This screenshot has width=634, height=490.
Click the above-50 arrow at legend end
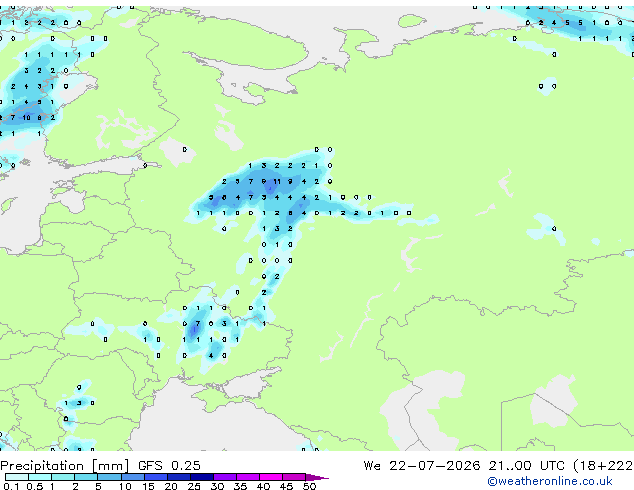pyautogui.click(x=317, y=477)
